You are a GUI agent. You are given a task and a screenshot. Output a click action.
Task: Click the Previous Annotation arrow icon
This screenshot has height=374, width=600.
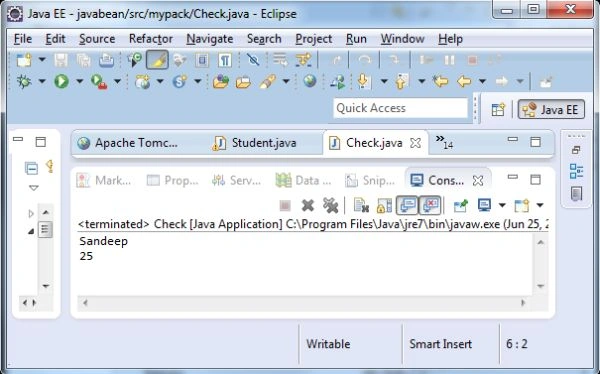pos(402,81)
